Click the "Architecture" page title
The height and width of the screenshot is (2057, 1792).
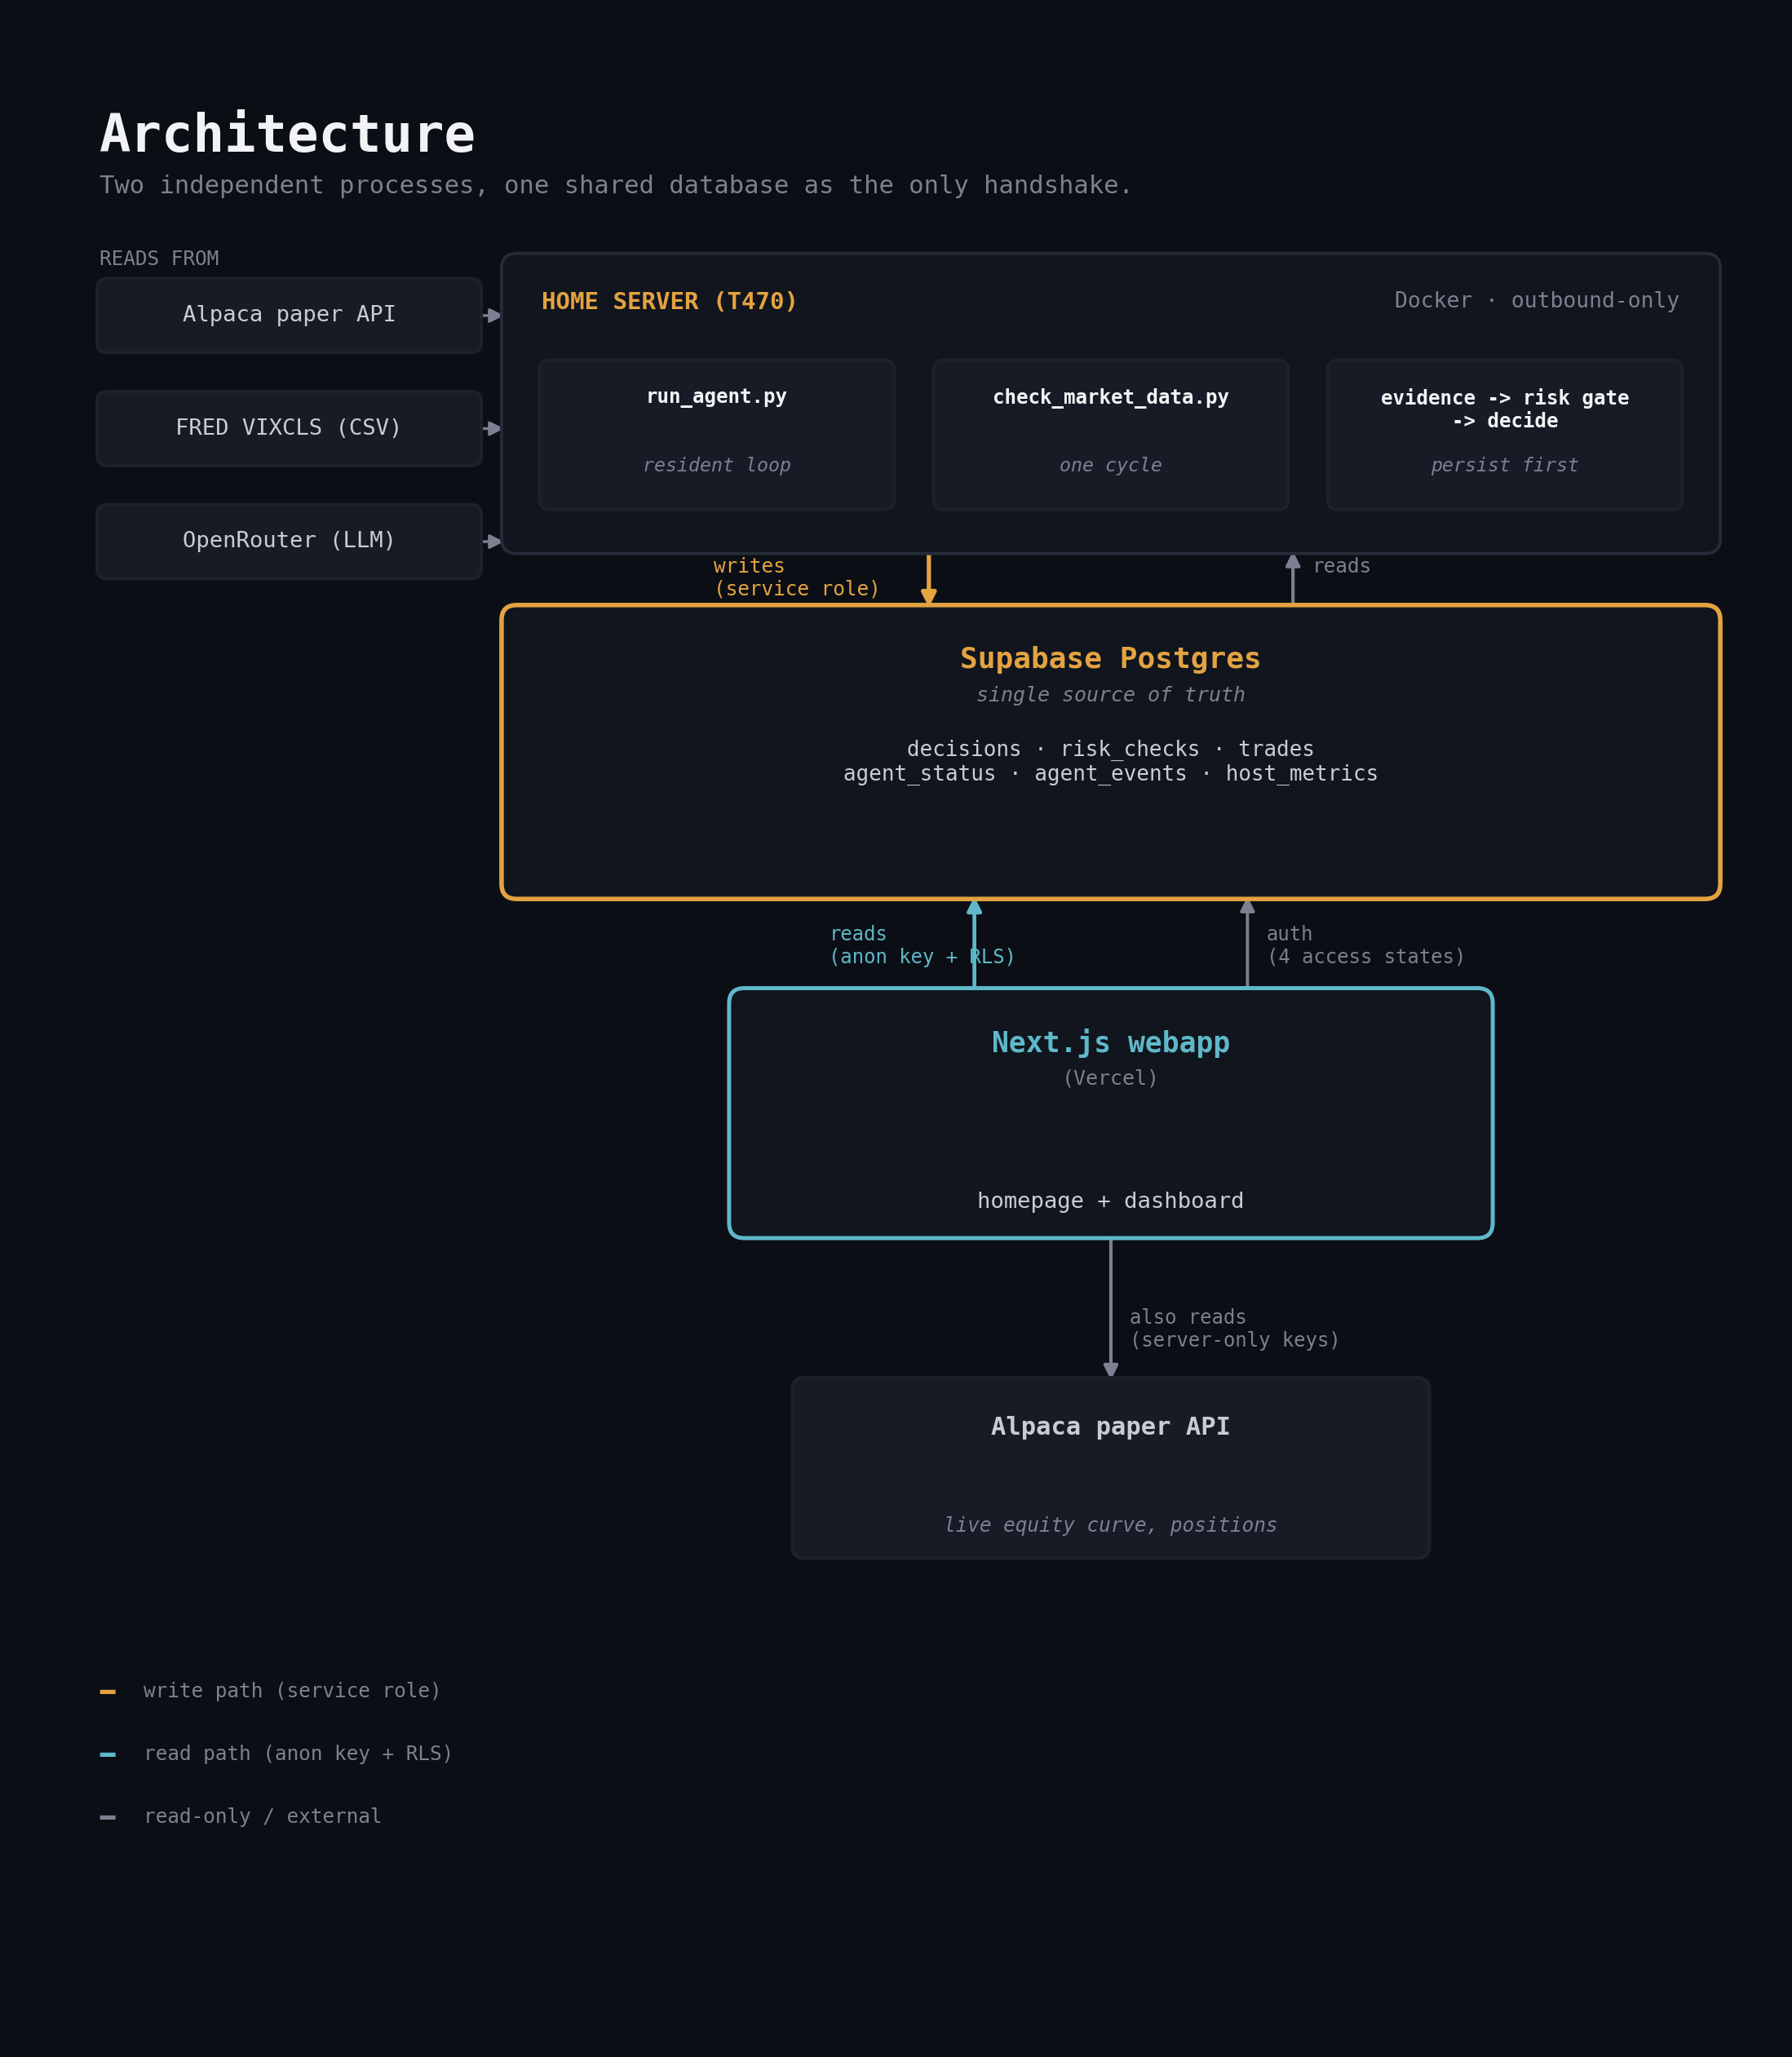pos(287,134)
